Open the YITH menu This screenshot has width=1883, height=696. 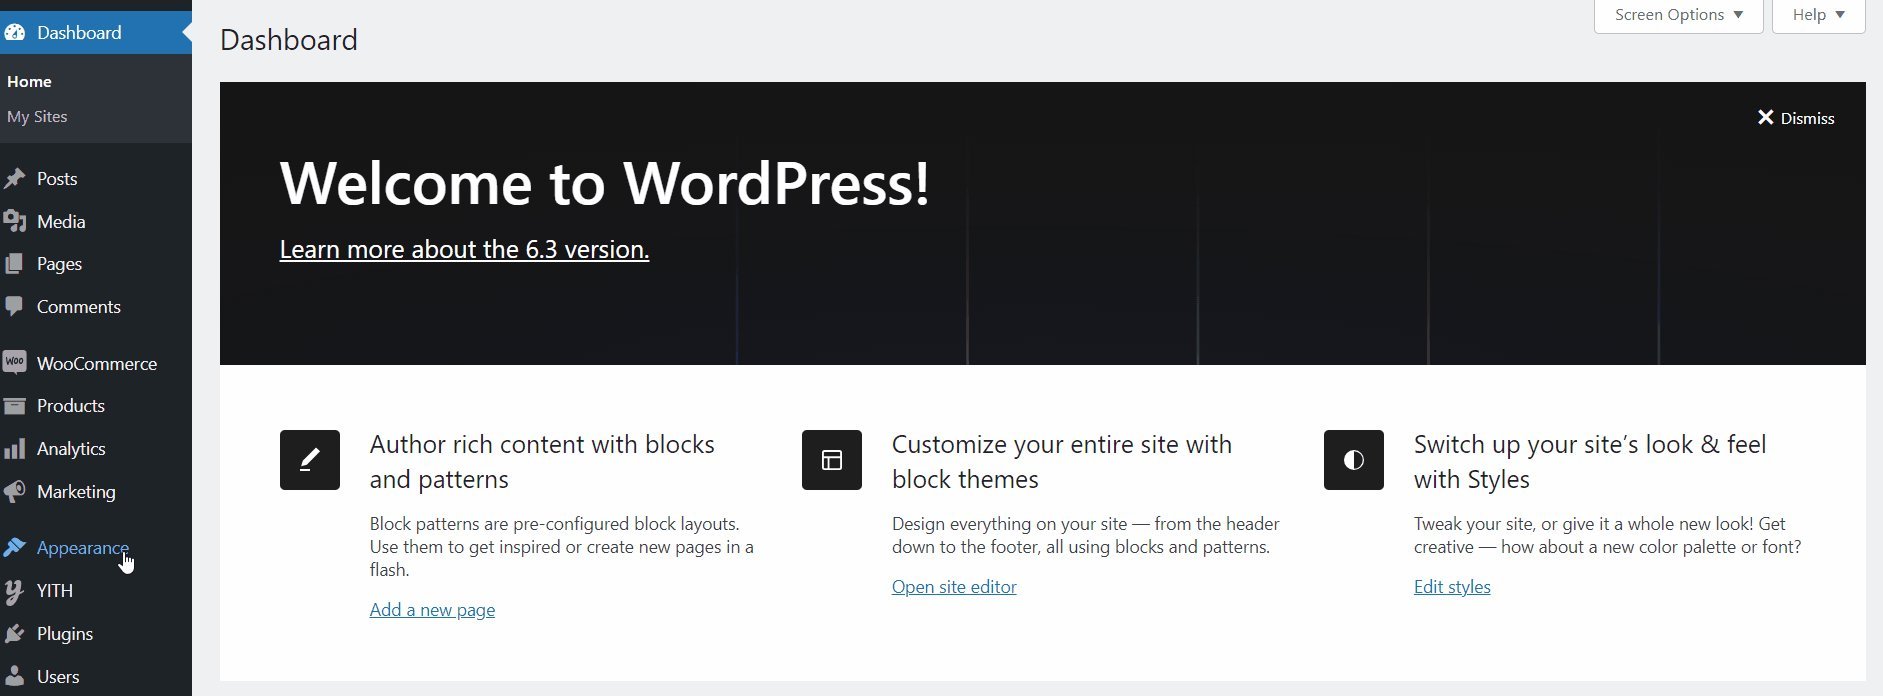pyautogui.click(x=96, y=591)
